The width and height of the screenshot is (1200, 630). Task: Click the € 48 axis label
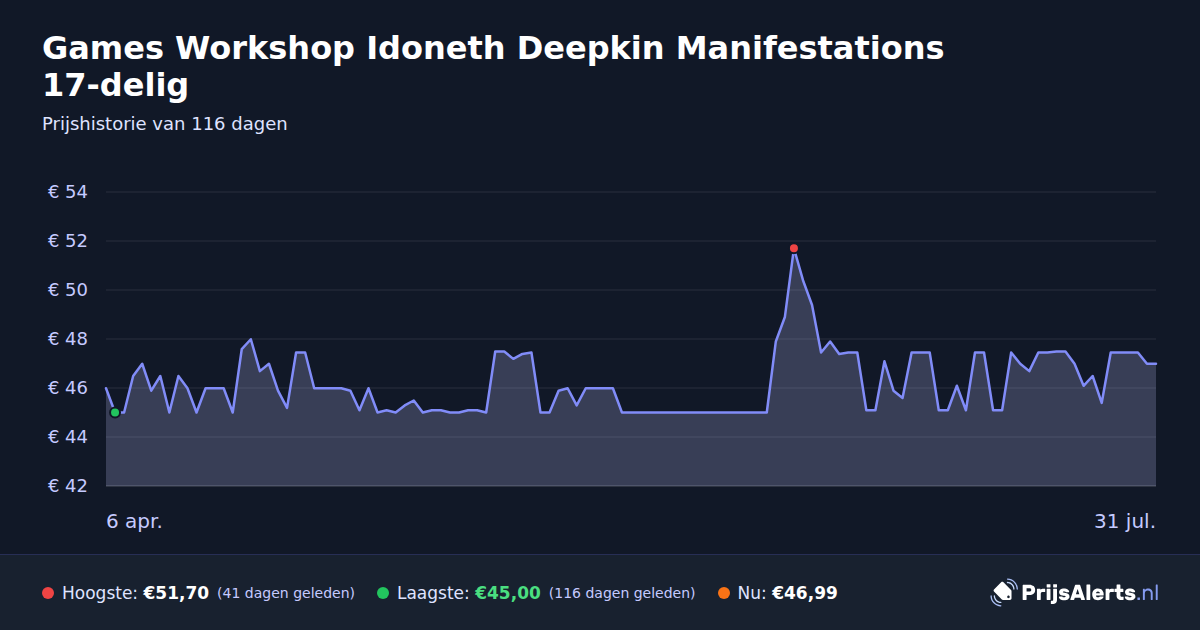(x=68, y=339)
